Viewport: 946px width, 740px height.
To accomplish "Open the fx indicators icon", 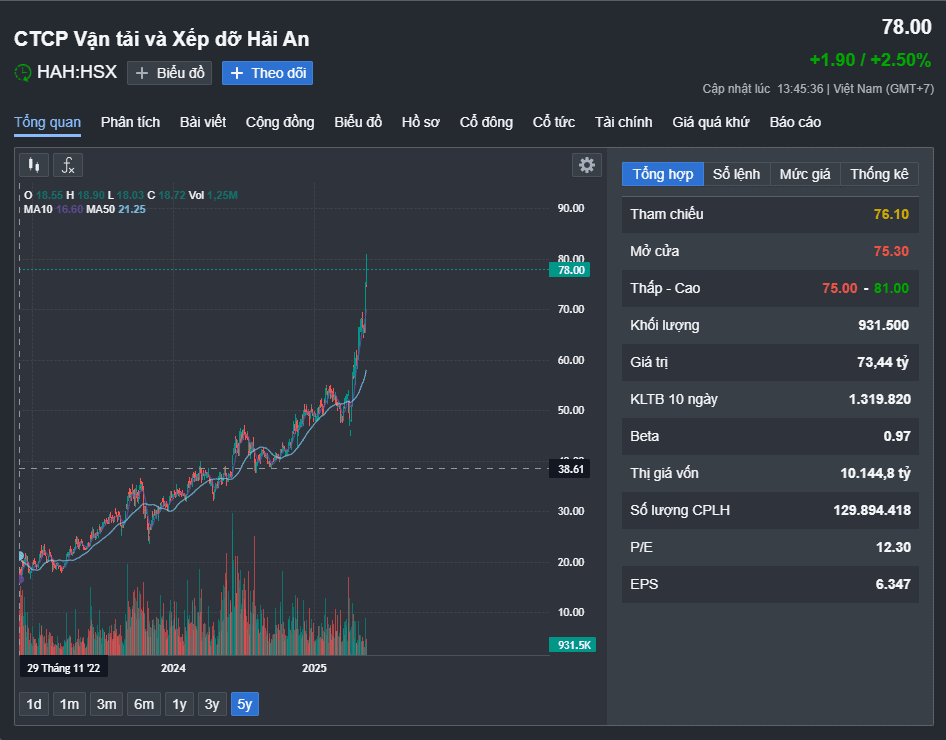I will (x=68, y=165).
